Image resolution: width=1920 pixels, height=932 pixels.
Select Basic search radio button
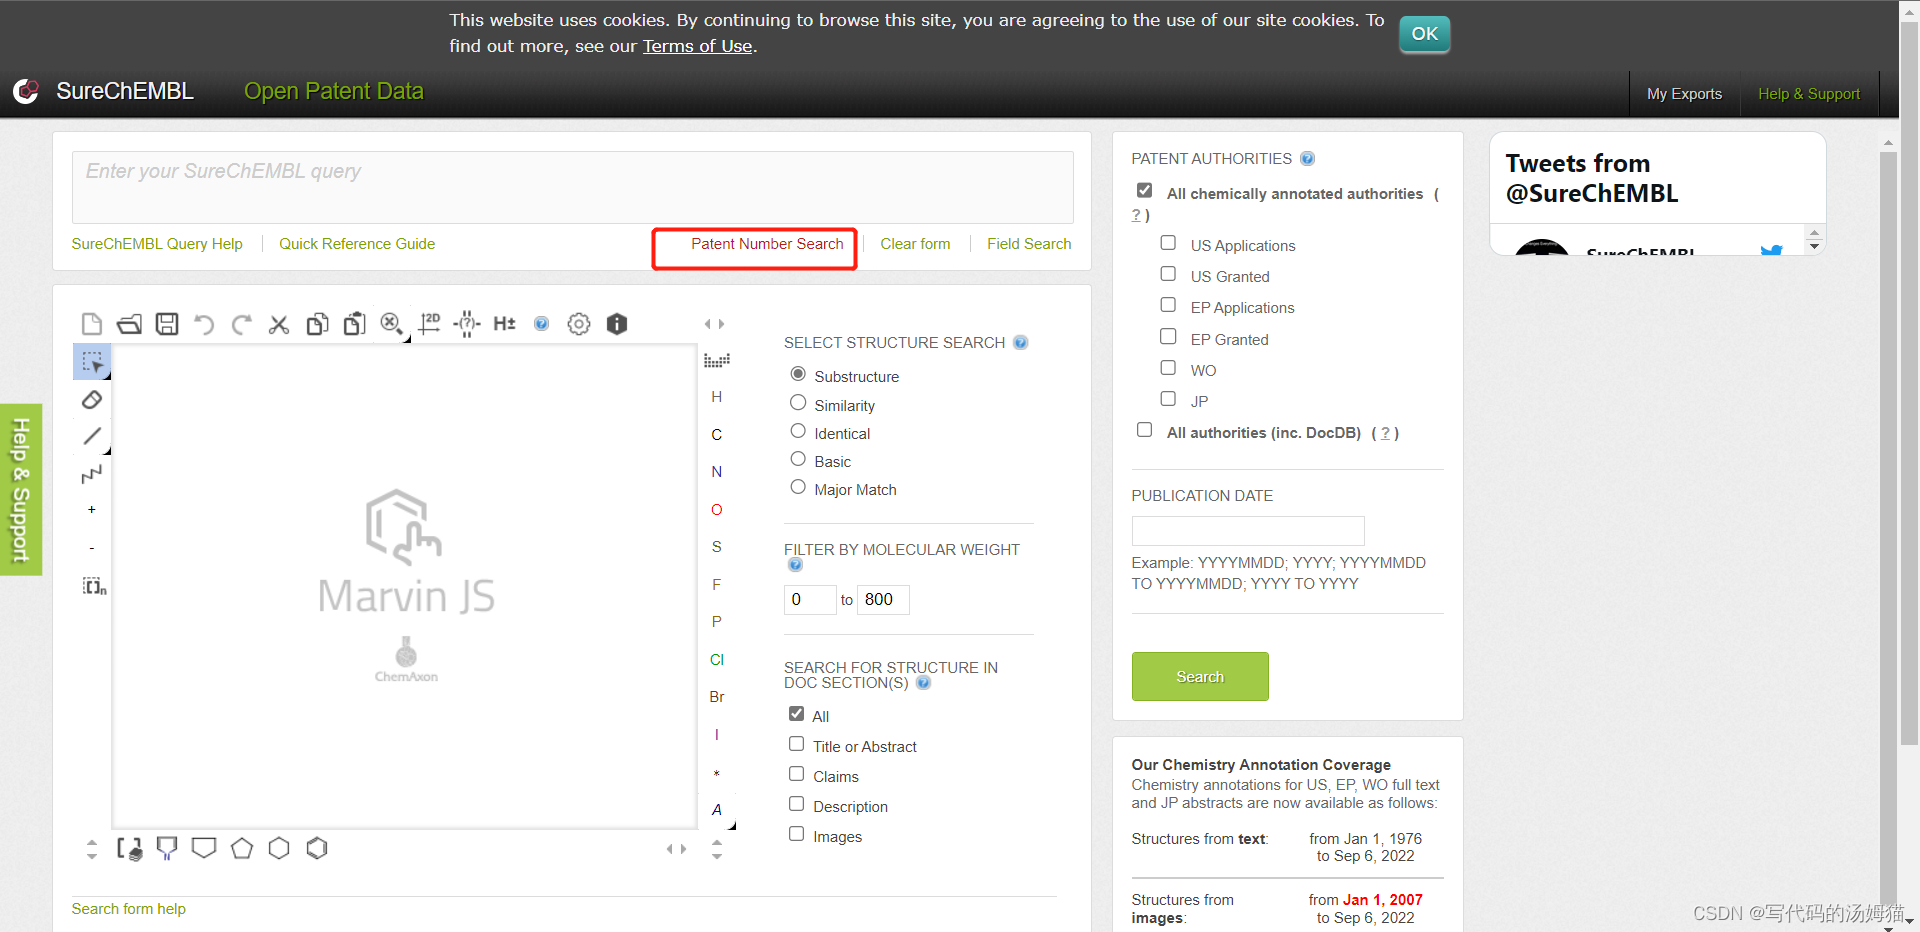[x=798, y=459]
